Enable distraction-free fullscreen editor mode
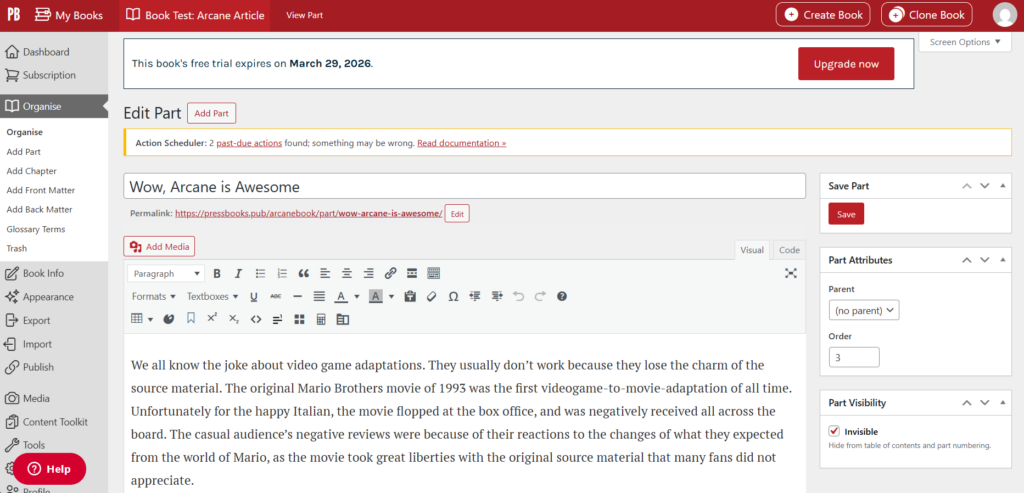 (x=791, y=274)
